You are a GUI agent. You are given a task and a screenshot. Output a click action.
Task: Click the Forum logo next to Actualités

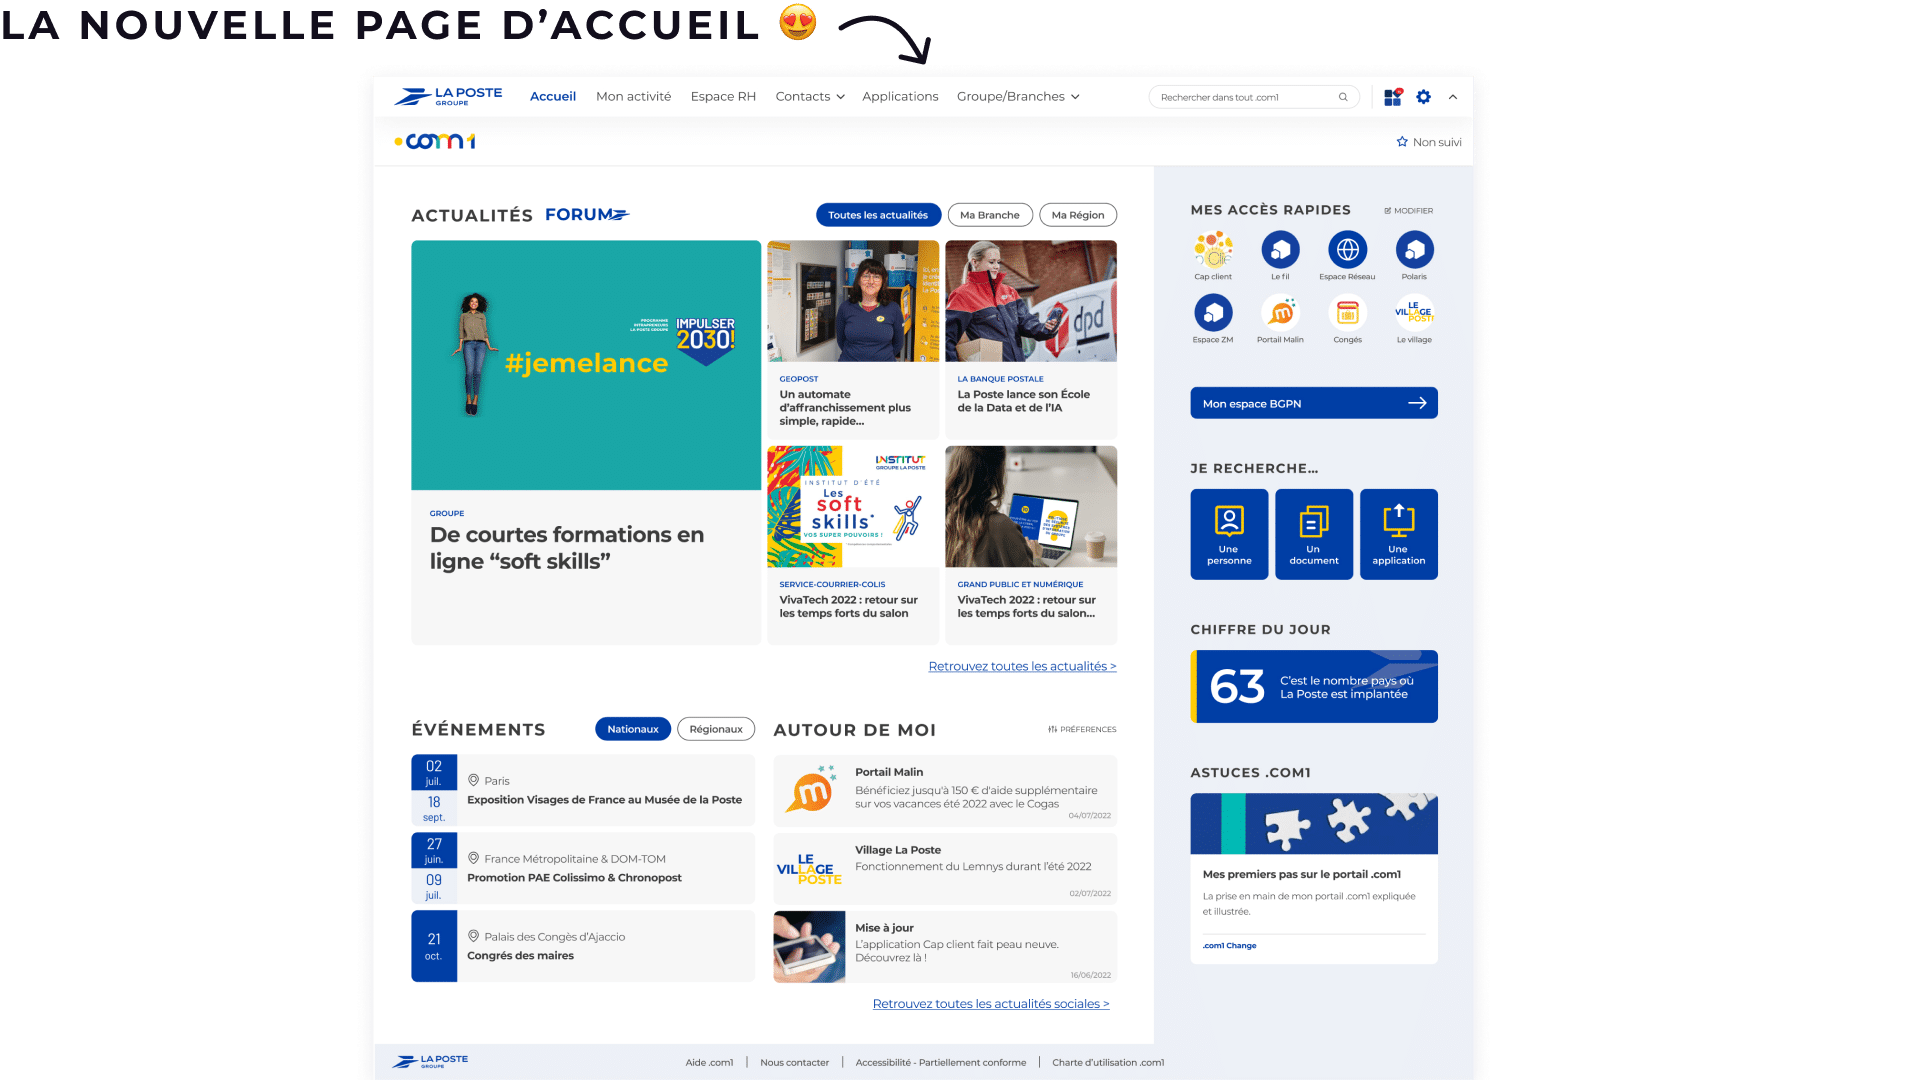click(587, 214)
